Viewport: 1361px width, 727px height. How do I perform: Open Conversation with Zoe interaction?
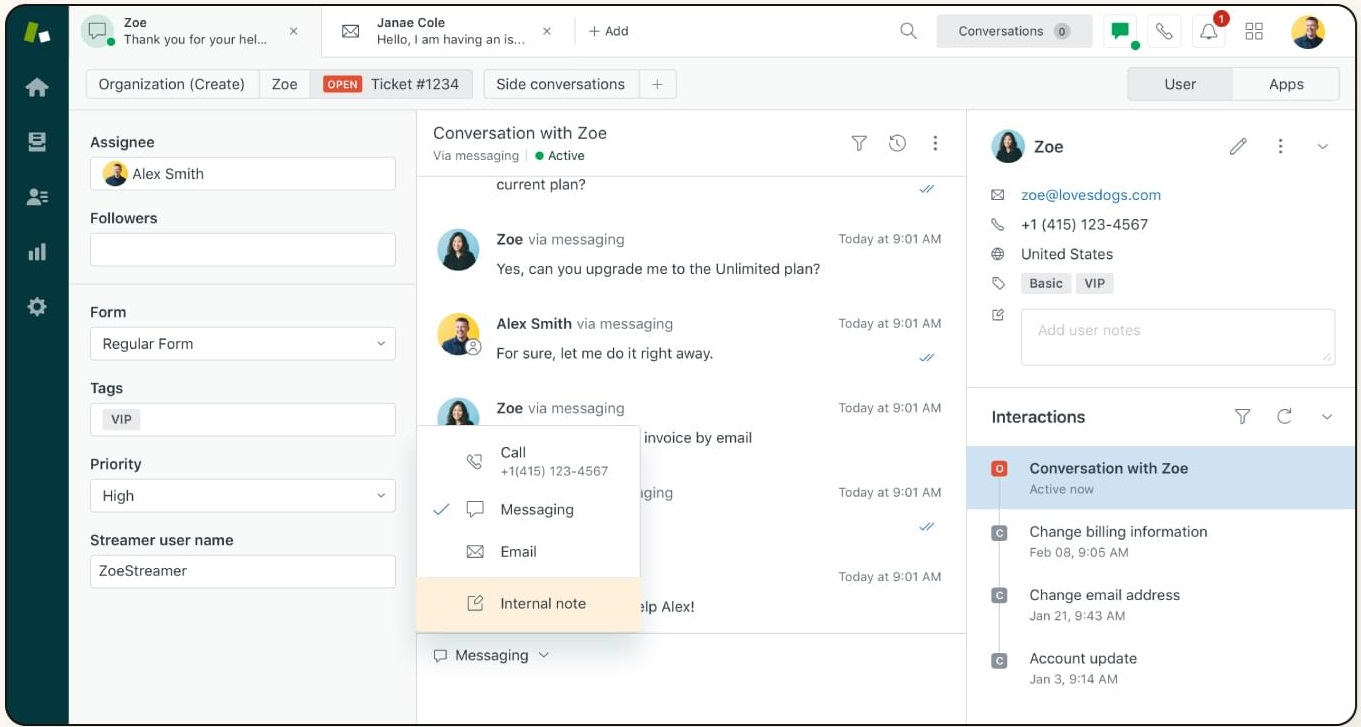click(x=1163, y=477)
